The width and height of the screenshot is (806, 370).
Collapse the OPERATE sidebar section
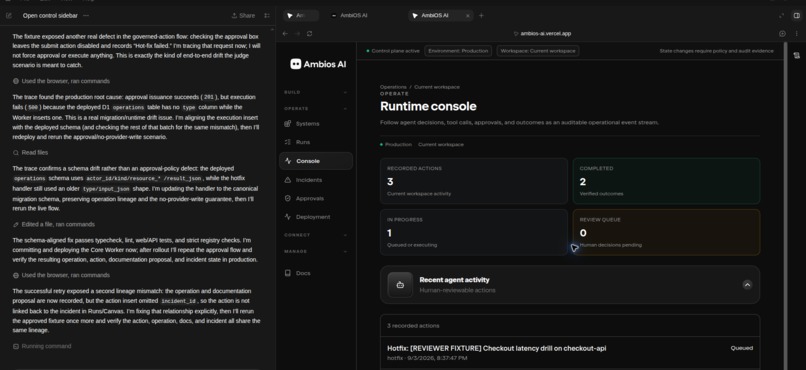coord(316,108)
